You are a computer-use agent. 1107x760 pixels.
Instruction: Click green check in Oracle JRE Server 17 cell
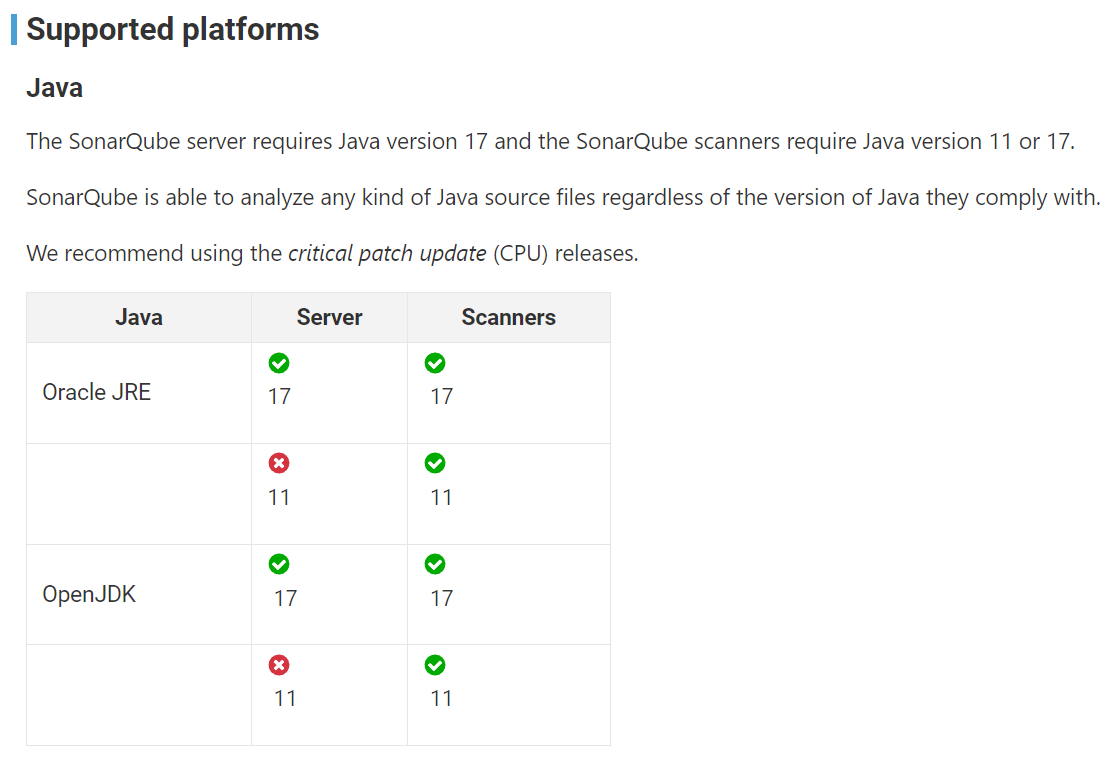point(279,363)
